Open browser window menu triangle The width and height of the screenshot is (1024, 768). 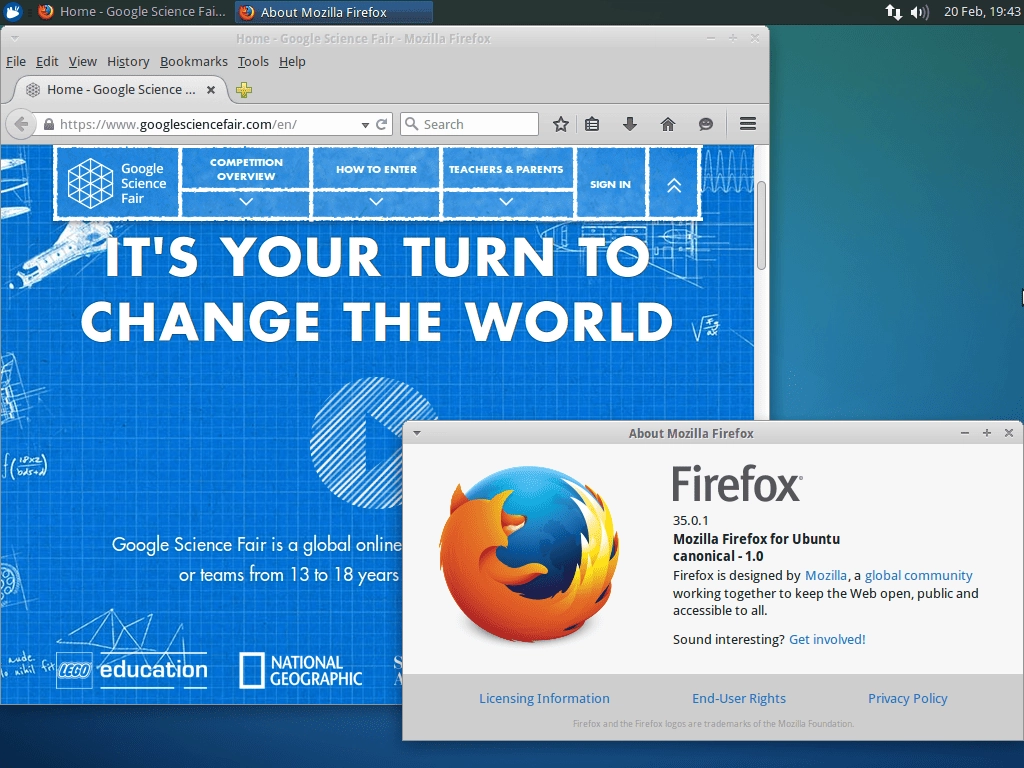click(14, 39)
